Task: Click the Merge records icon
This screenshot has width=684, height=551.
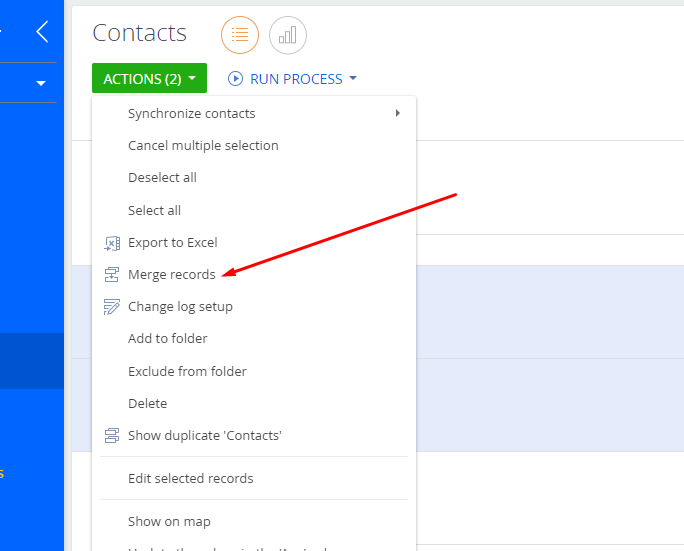Action: point(112,275)
